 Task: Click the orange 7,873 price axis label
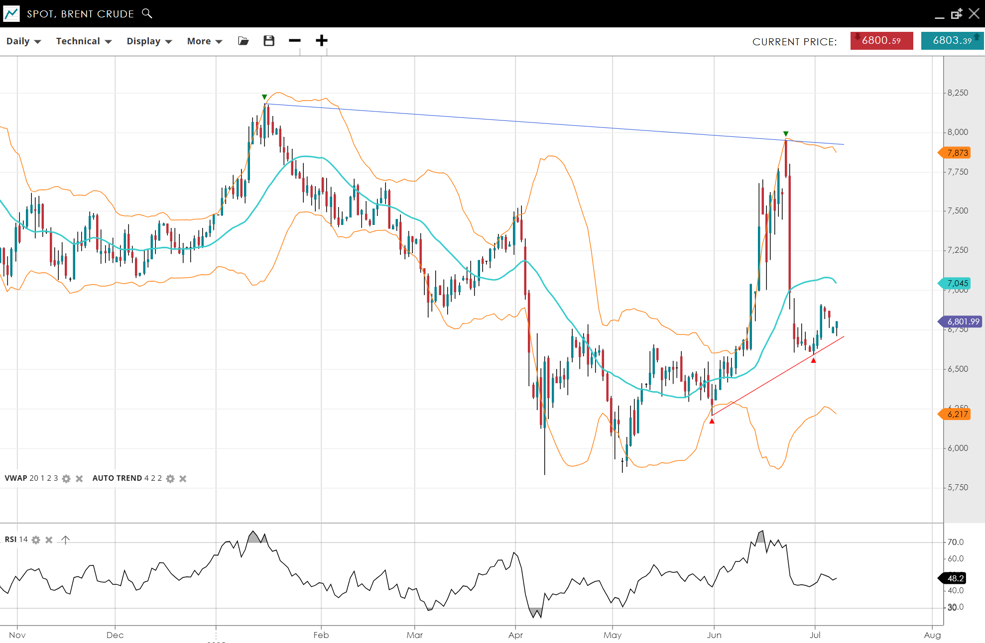coord(956,153)
